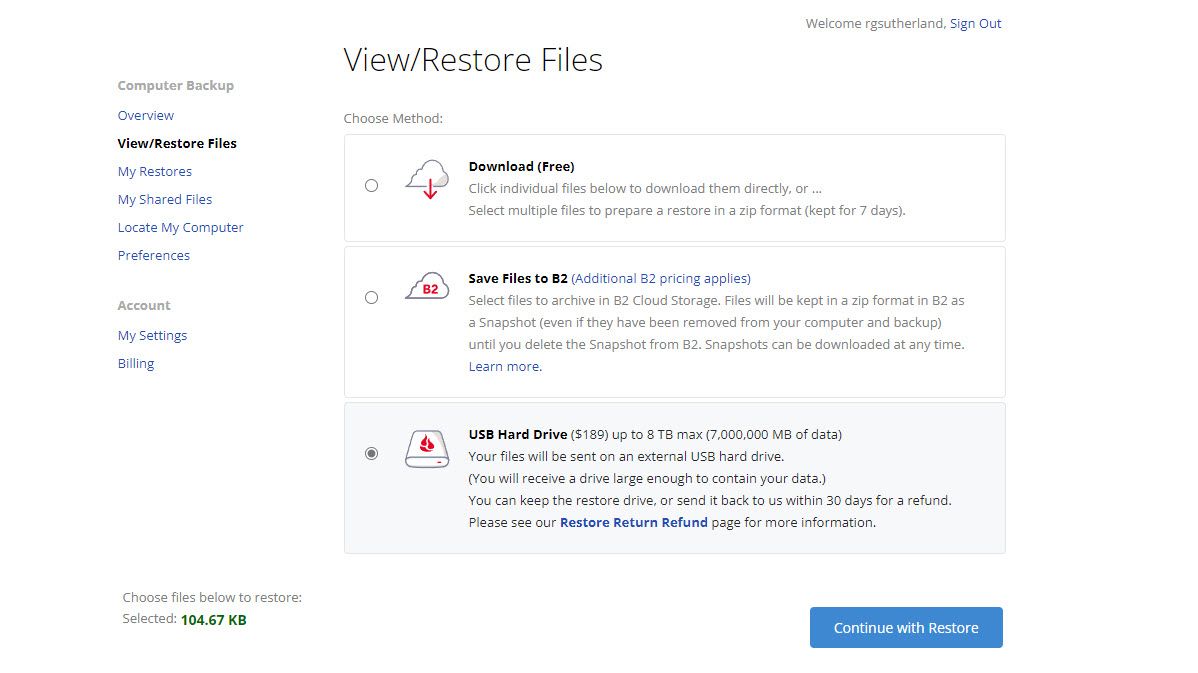This screenshot has height=673, width=1198.
Task: Open the Billing page
Action: click(x=136, y=364)
